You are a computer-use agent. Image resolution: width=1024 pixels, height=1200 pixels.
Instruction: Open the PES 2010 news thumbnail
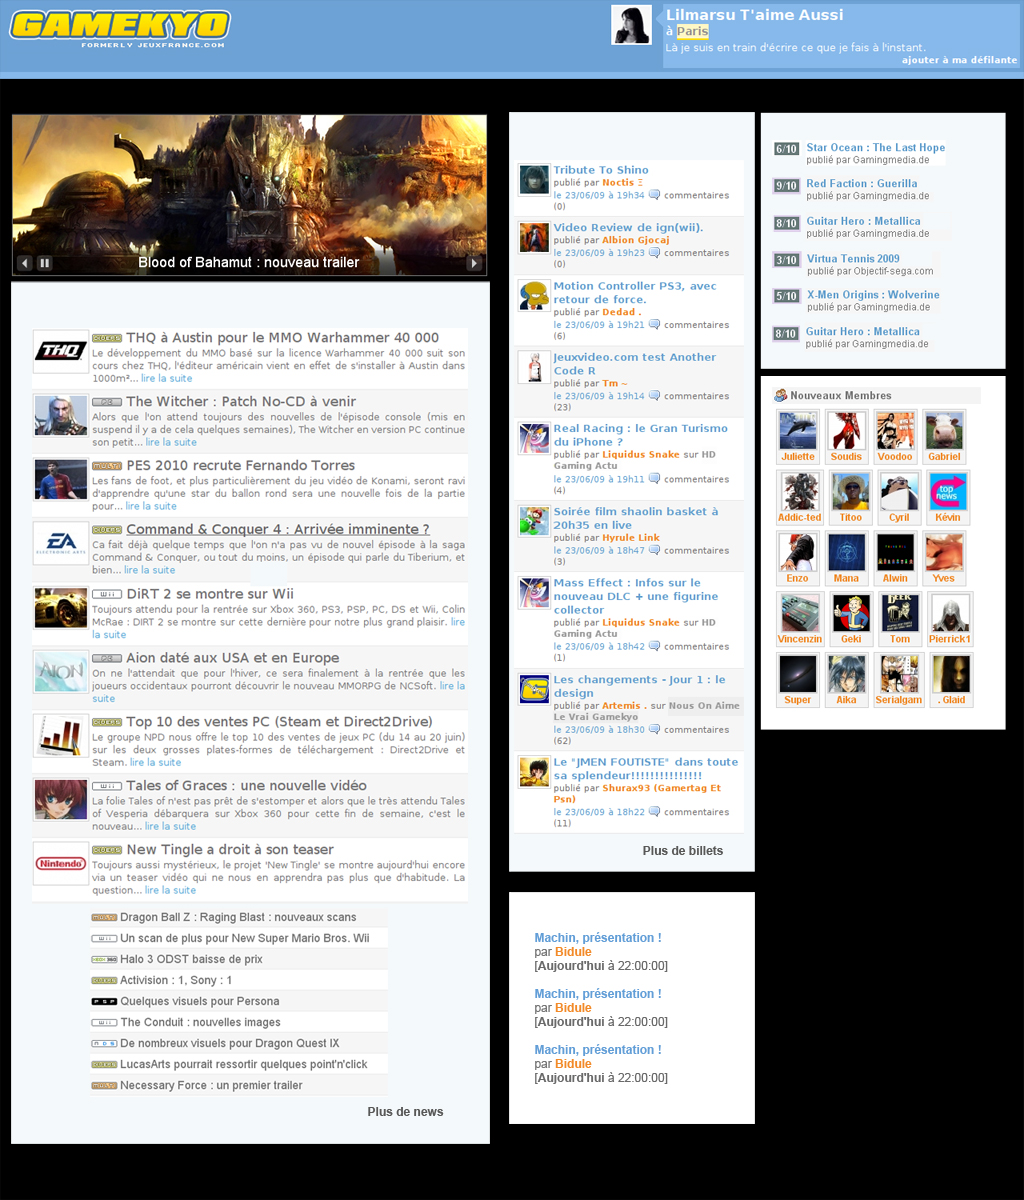pyautogui.click(x=61, y=479)
